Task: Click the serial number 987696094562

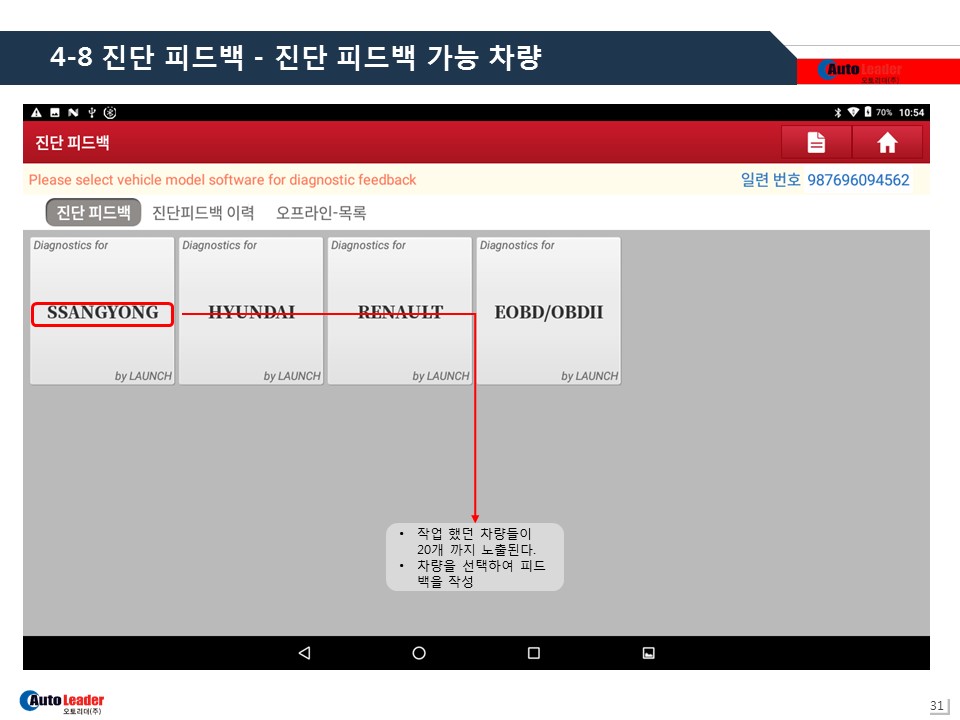Action: 858,180
